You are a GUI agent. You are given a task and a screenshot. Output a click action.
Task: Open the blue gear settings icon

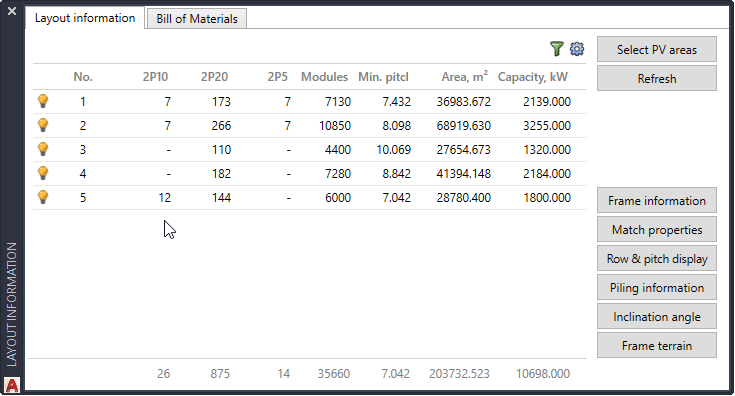577,49
